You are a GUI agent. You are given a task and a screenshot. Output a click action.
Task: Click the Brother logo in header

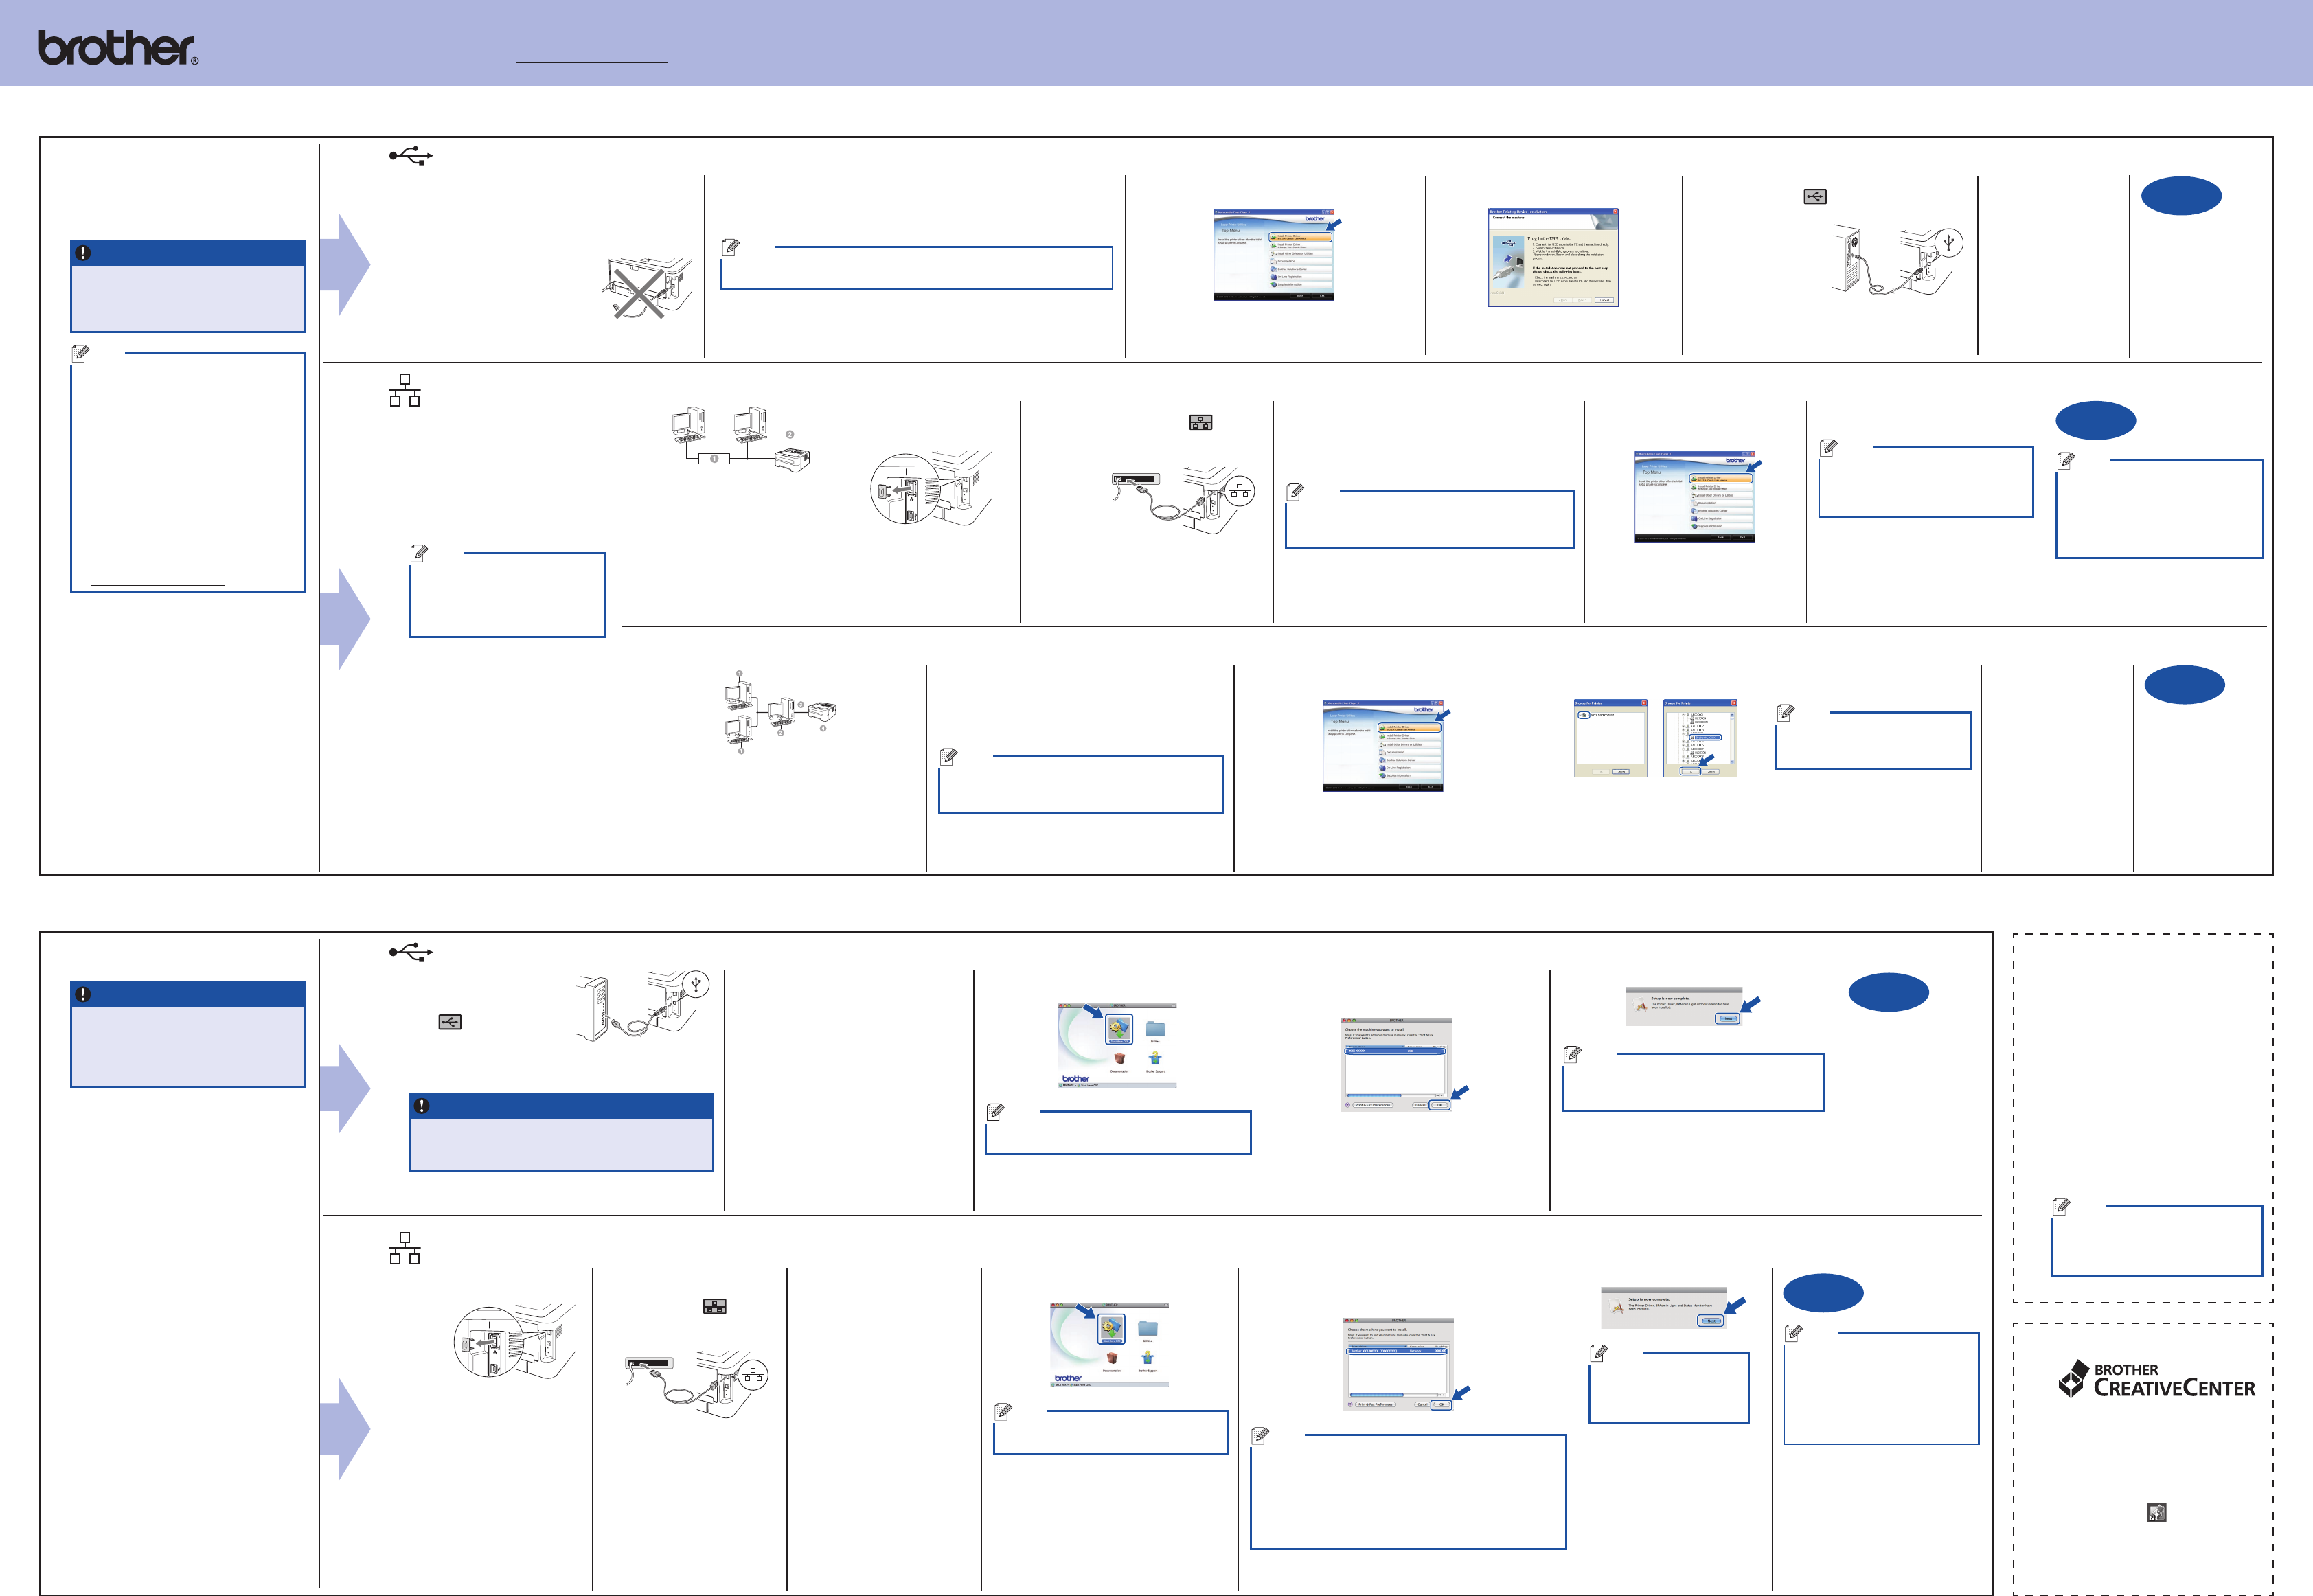(x=117, y=48)
